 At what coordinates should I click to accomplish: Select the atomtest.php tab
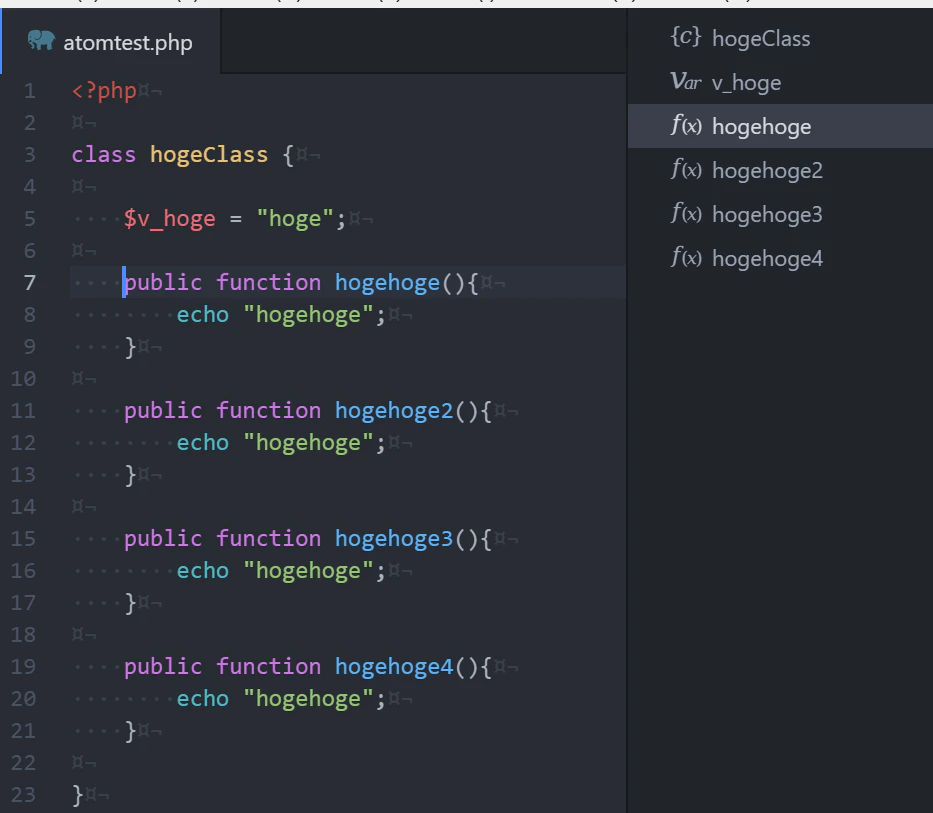[111, 42]
